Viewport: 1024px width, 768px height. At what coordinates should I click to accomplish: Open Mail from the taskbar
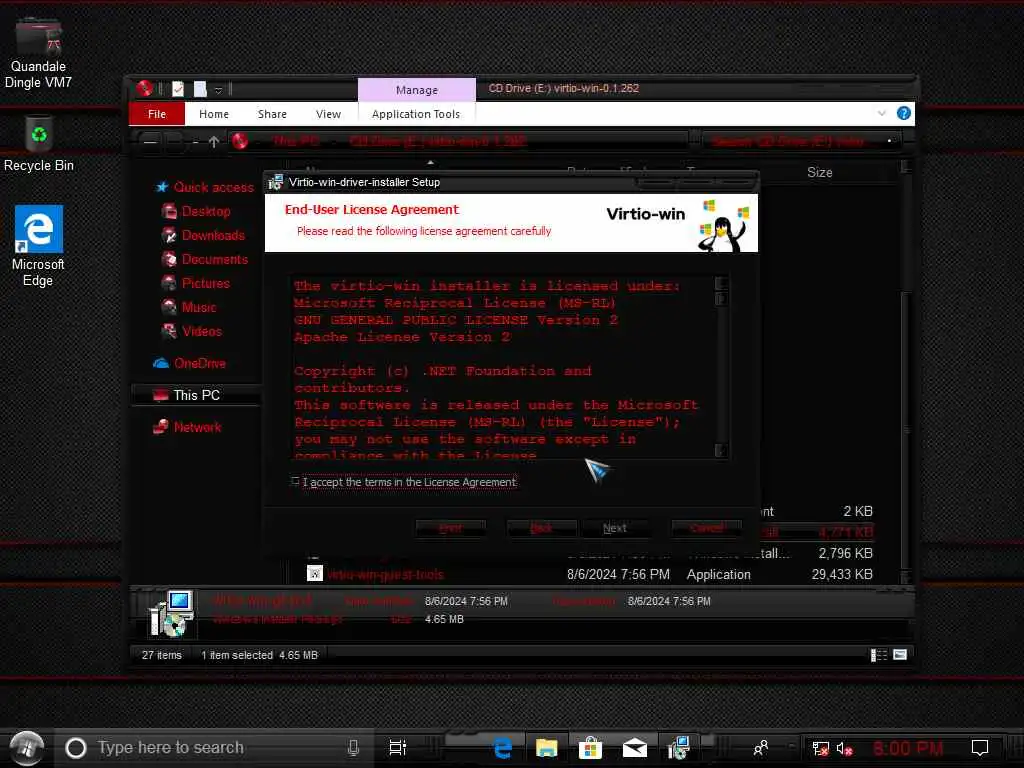(x=634, y=748)
